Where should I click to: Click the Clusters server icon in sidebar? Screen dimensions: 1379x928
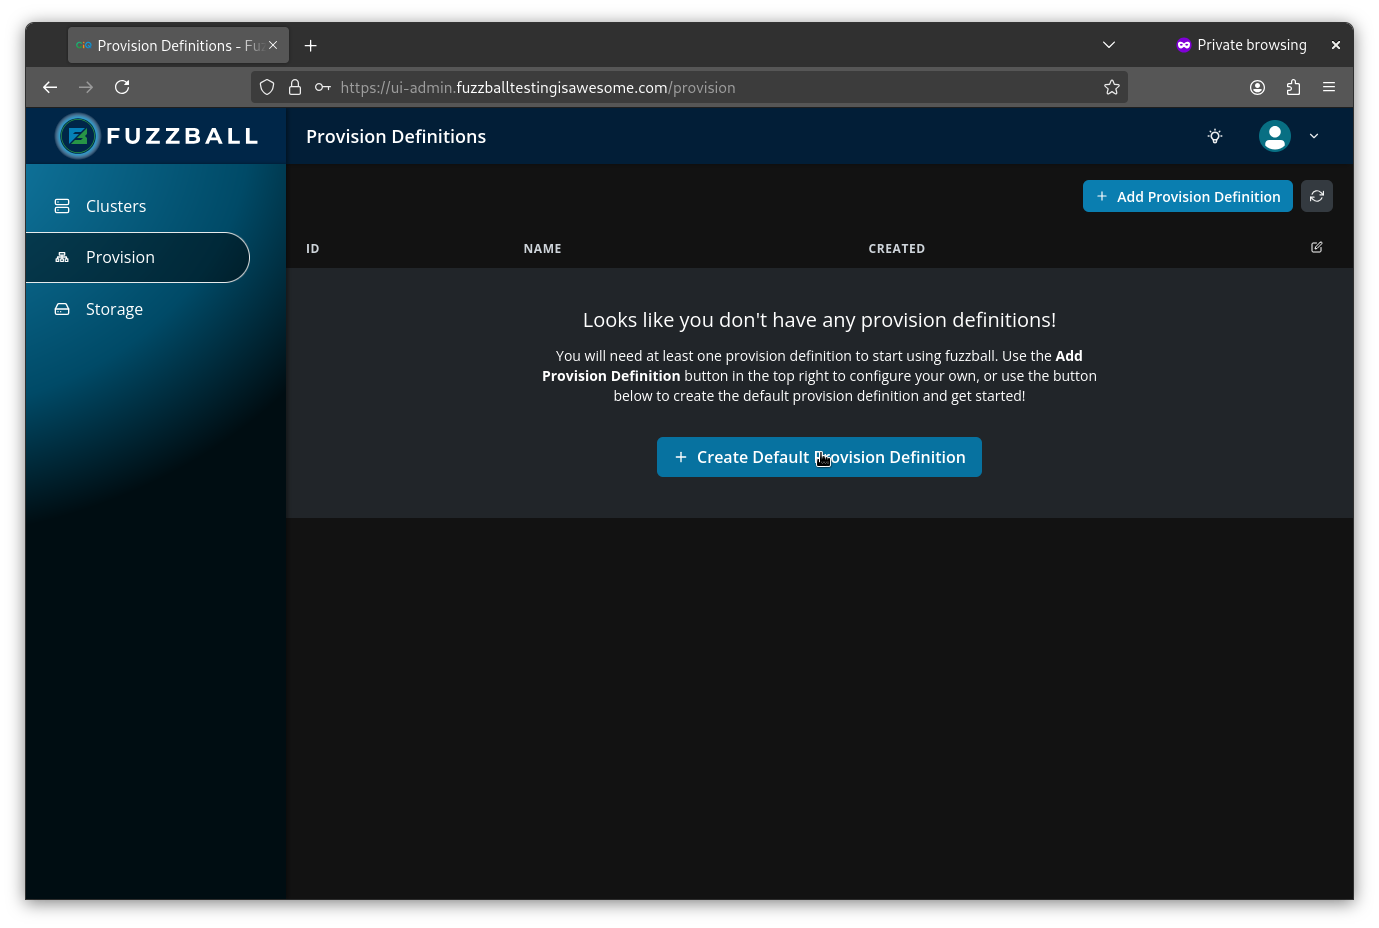tap(62, 206)
